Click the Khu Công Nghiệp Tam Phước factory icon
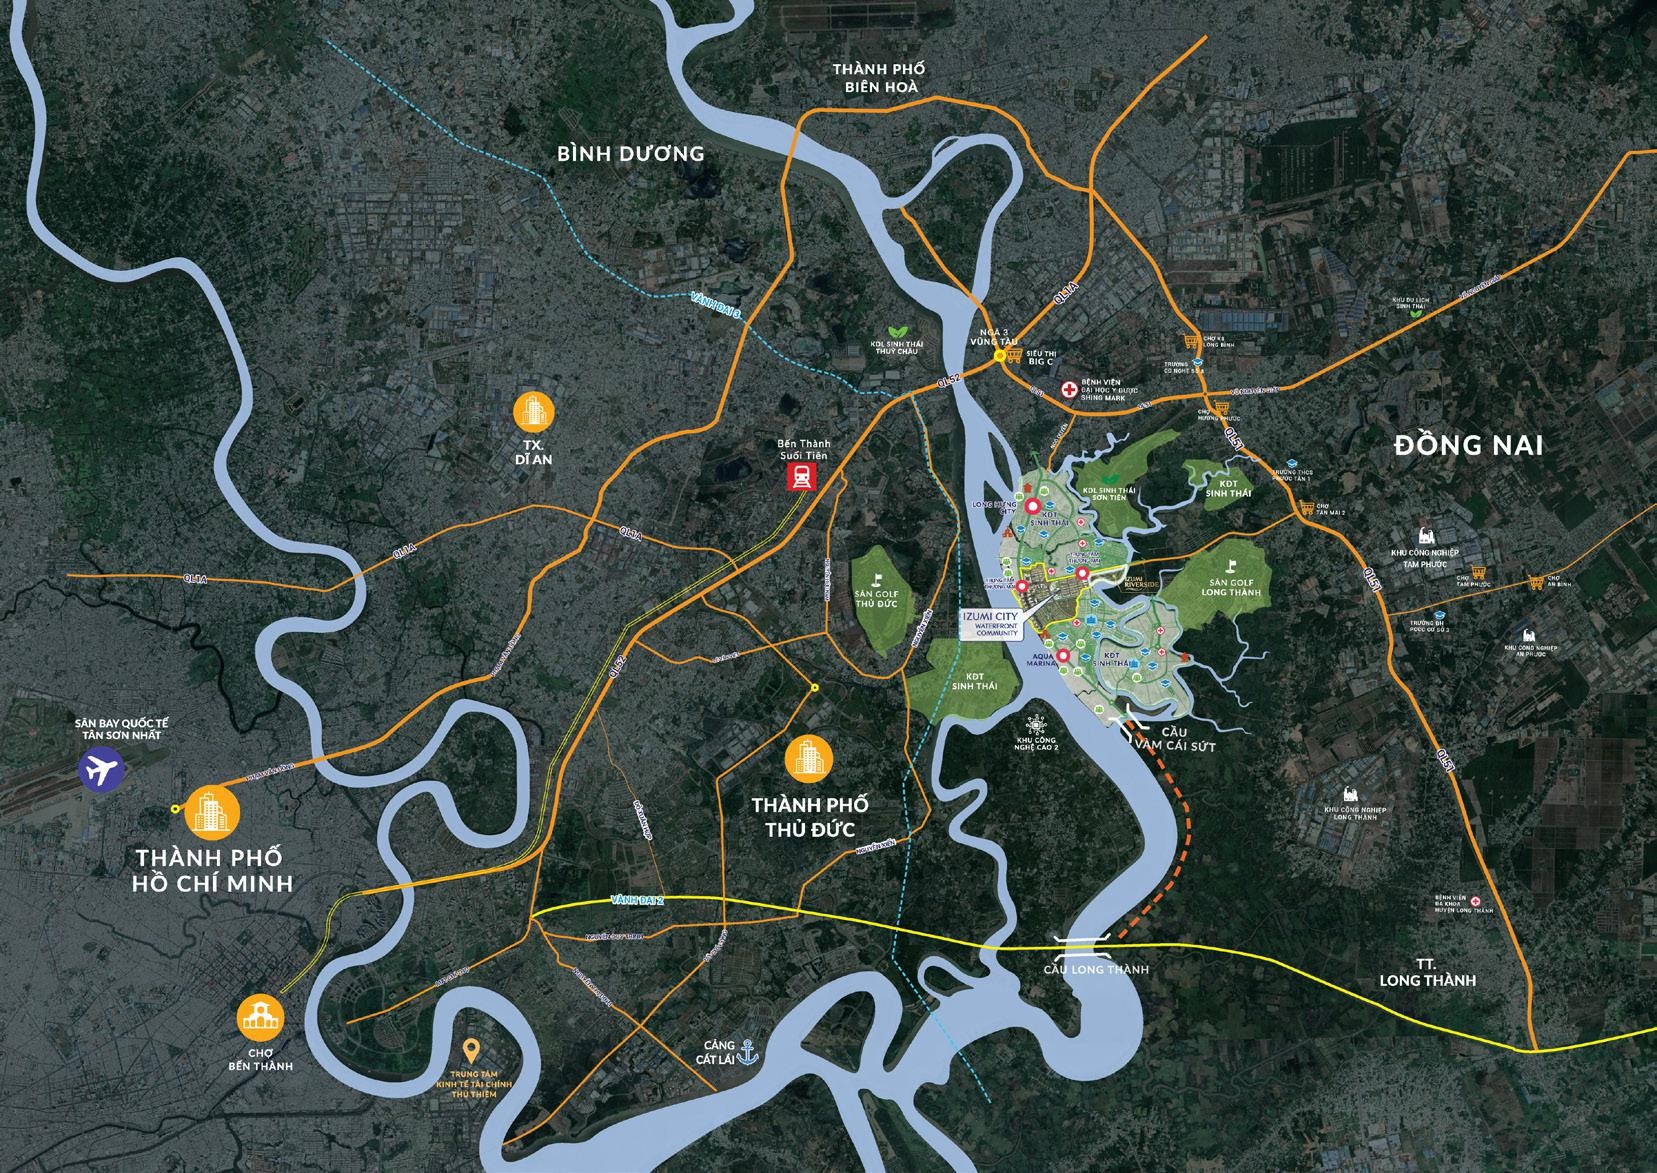 click(1425, 537)
